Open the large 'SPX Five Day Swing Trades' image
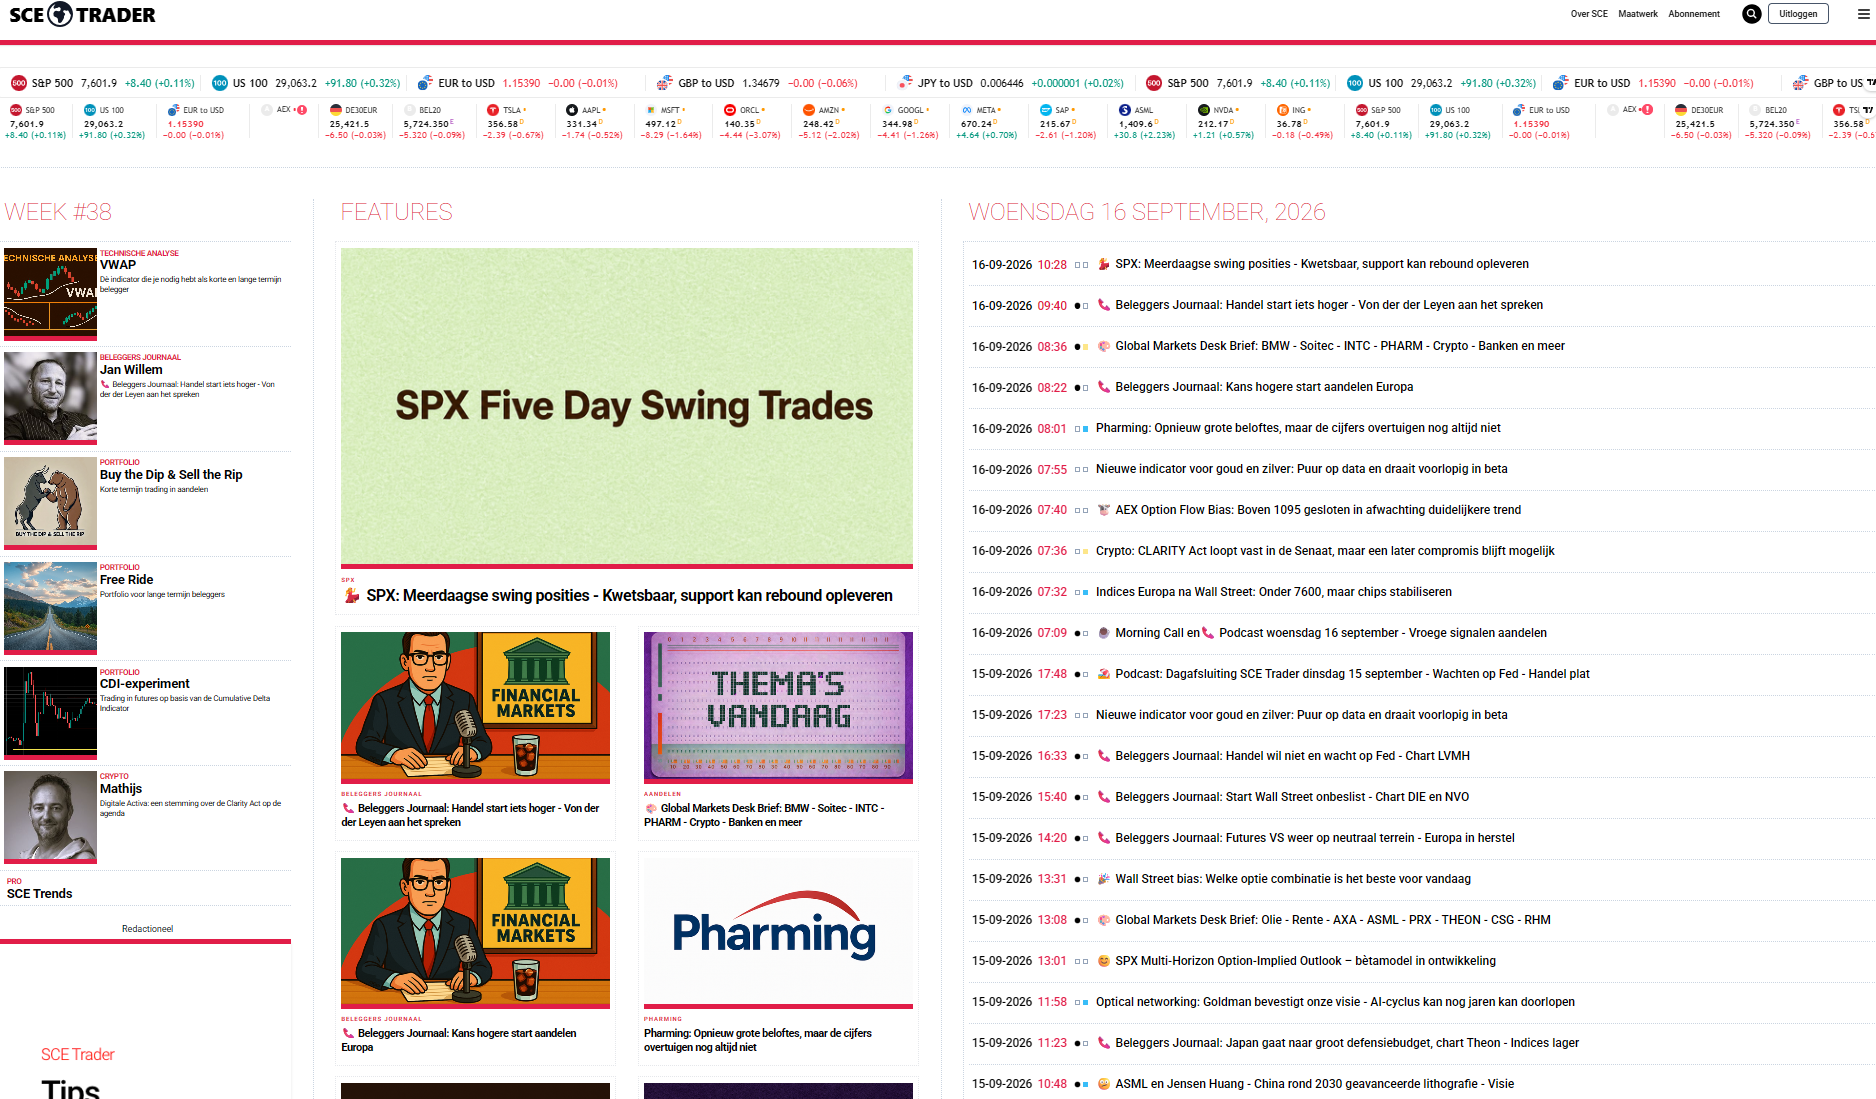The width and height of the screenshot is (1876, 1099). 627,407
